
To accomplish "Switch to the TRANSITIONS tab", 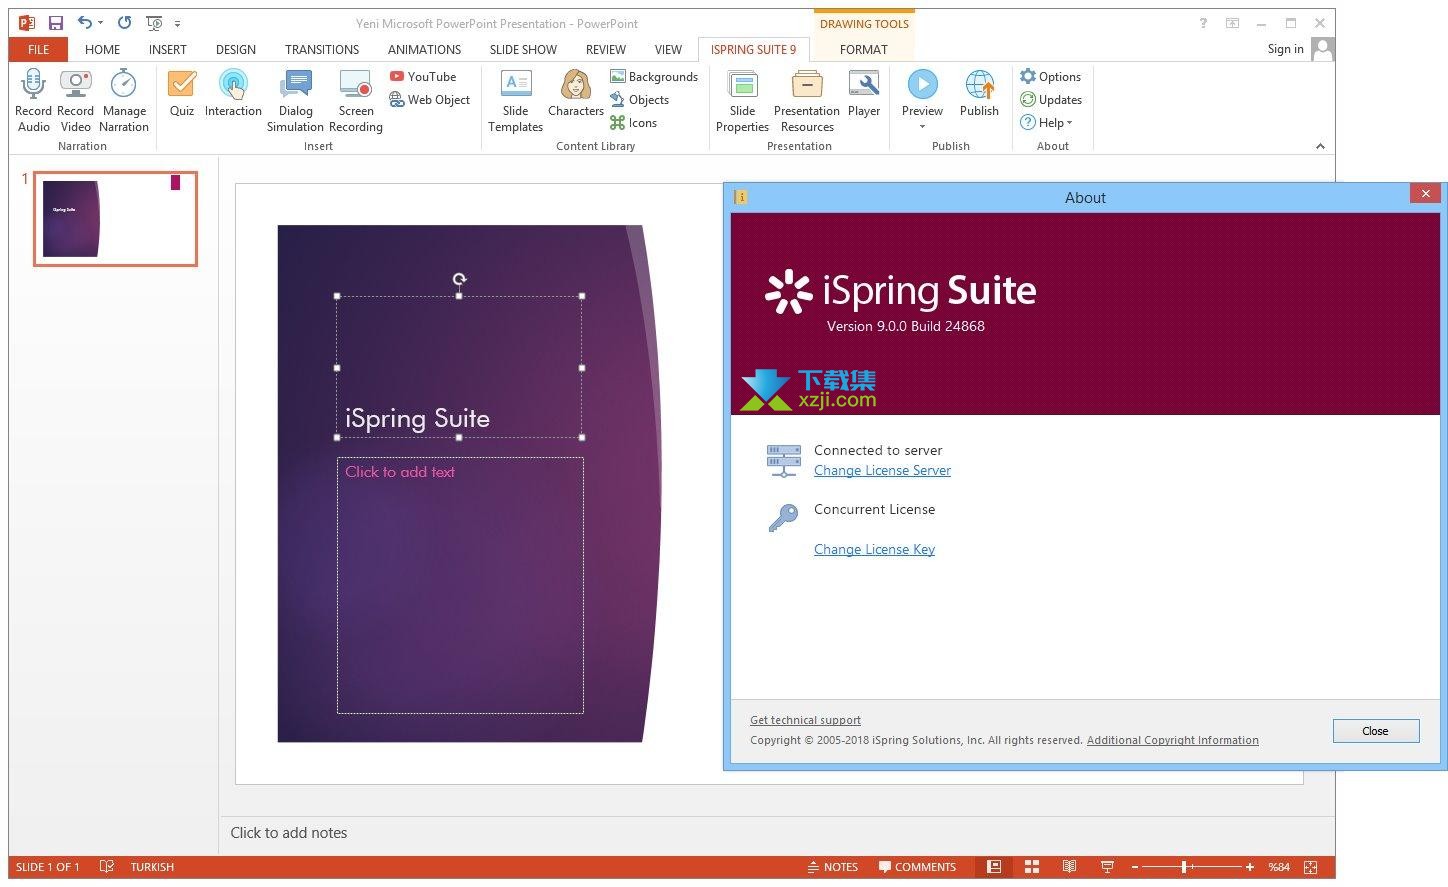I will [322, 49].
